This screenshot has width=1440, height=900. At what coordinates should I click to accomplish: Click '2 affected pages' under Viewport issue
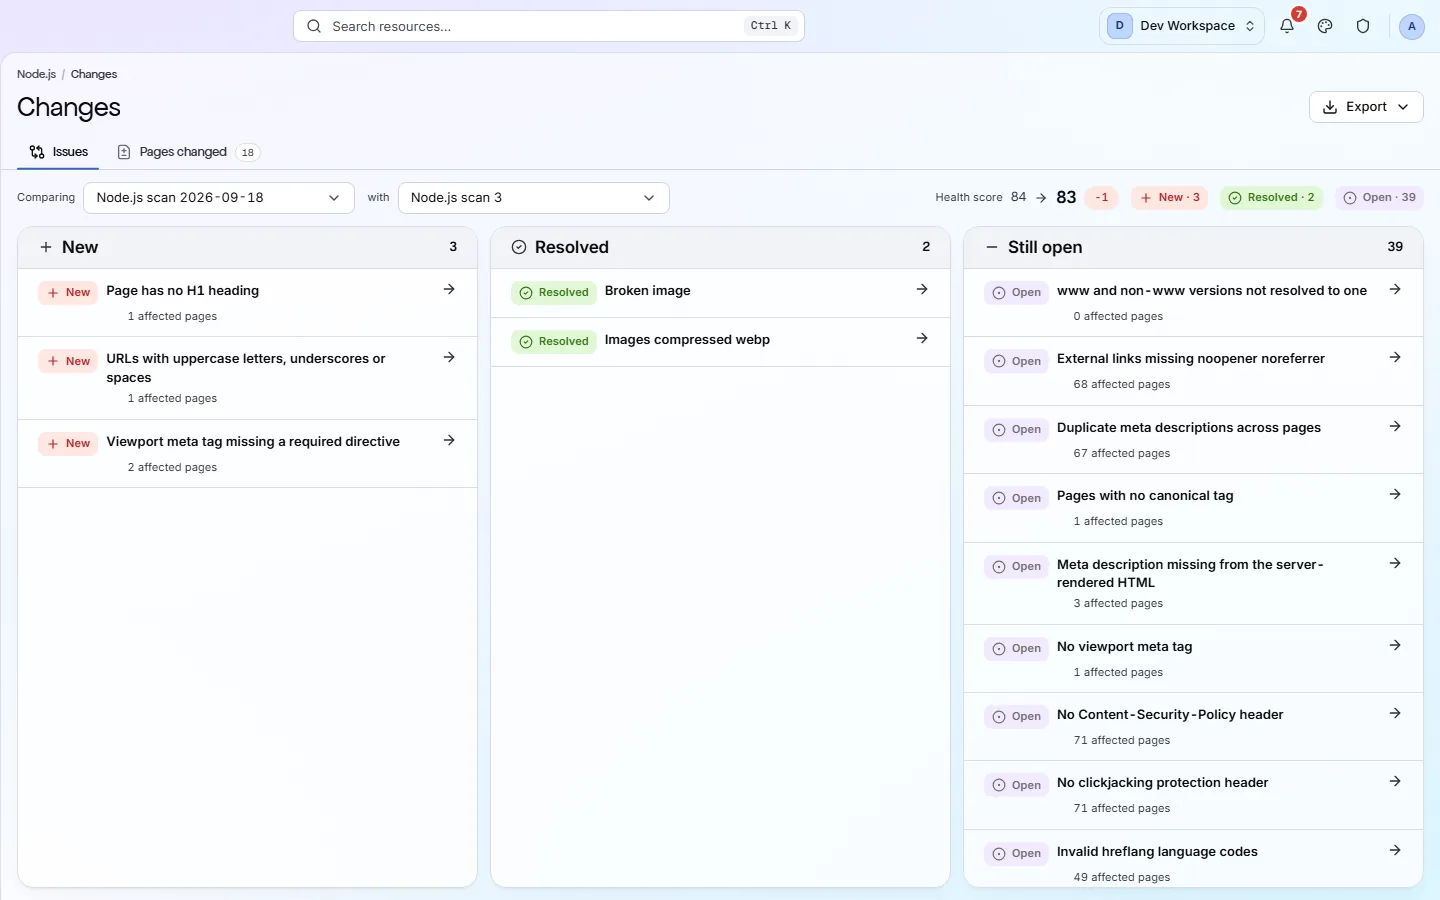point(172,467)
